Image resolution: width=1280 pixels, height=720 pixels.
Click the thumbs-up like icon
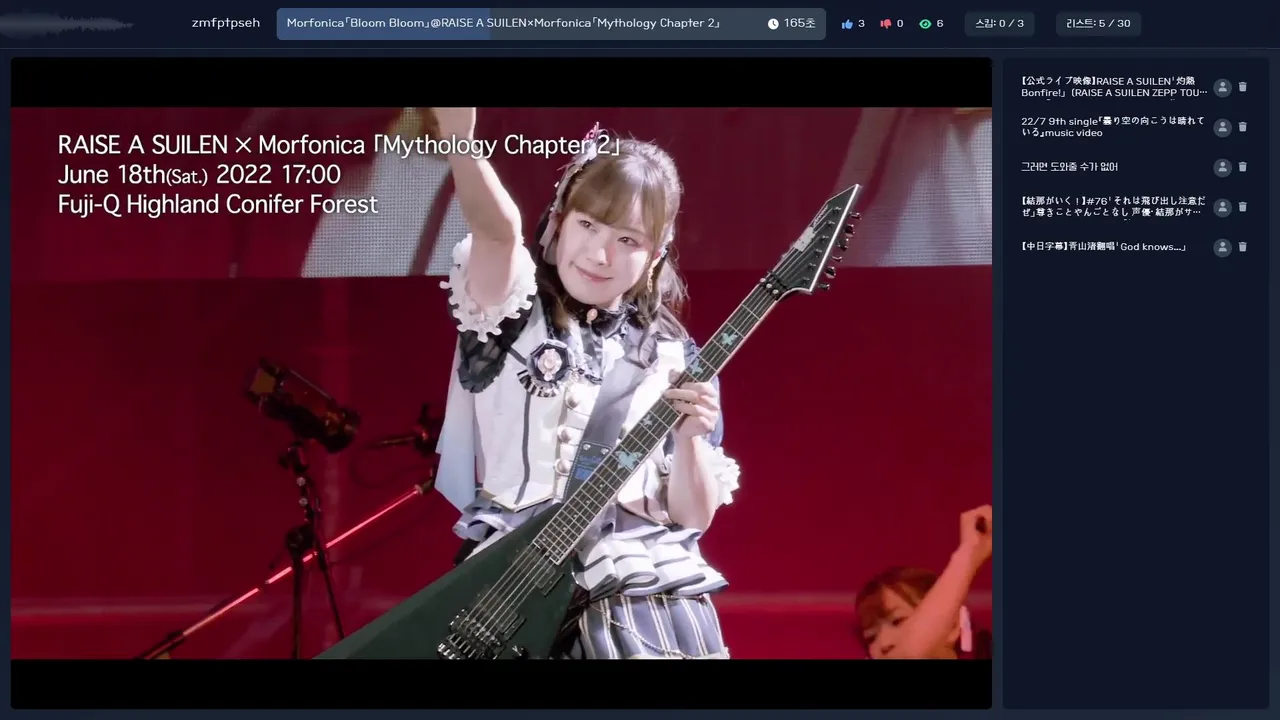pos(847,24)
